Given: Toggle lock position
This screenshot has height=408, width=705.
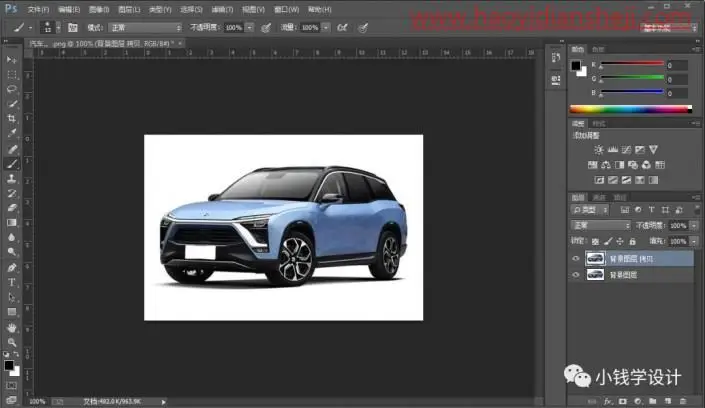Looking at the screenshot, I should [x=620, y=242].
